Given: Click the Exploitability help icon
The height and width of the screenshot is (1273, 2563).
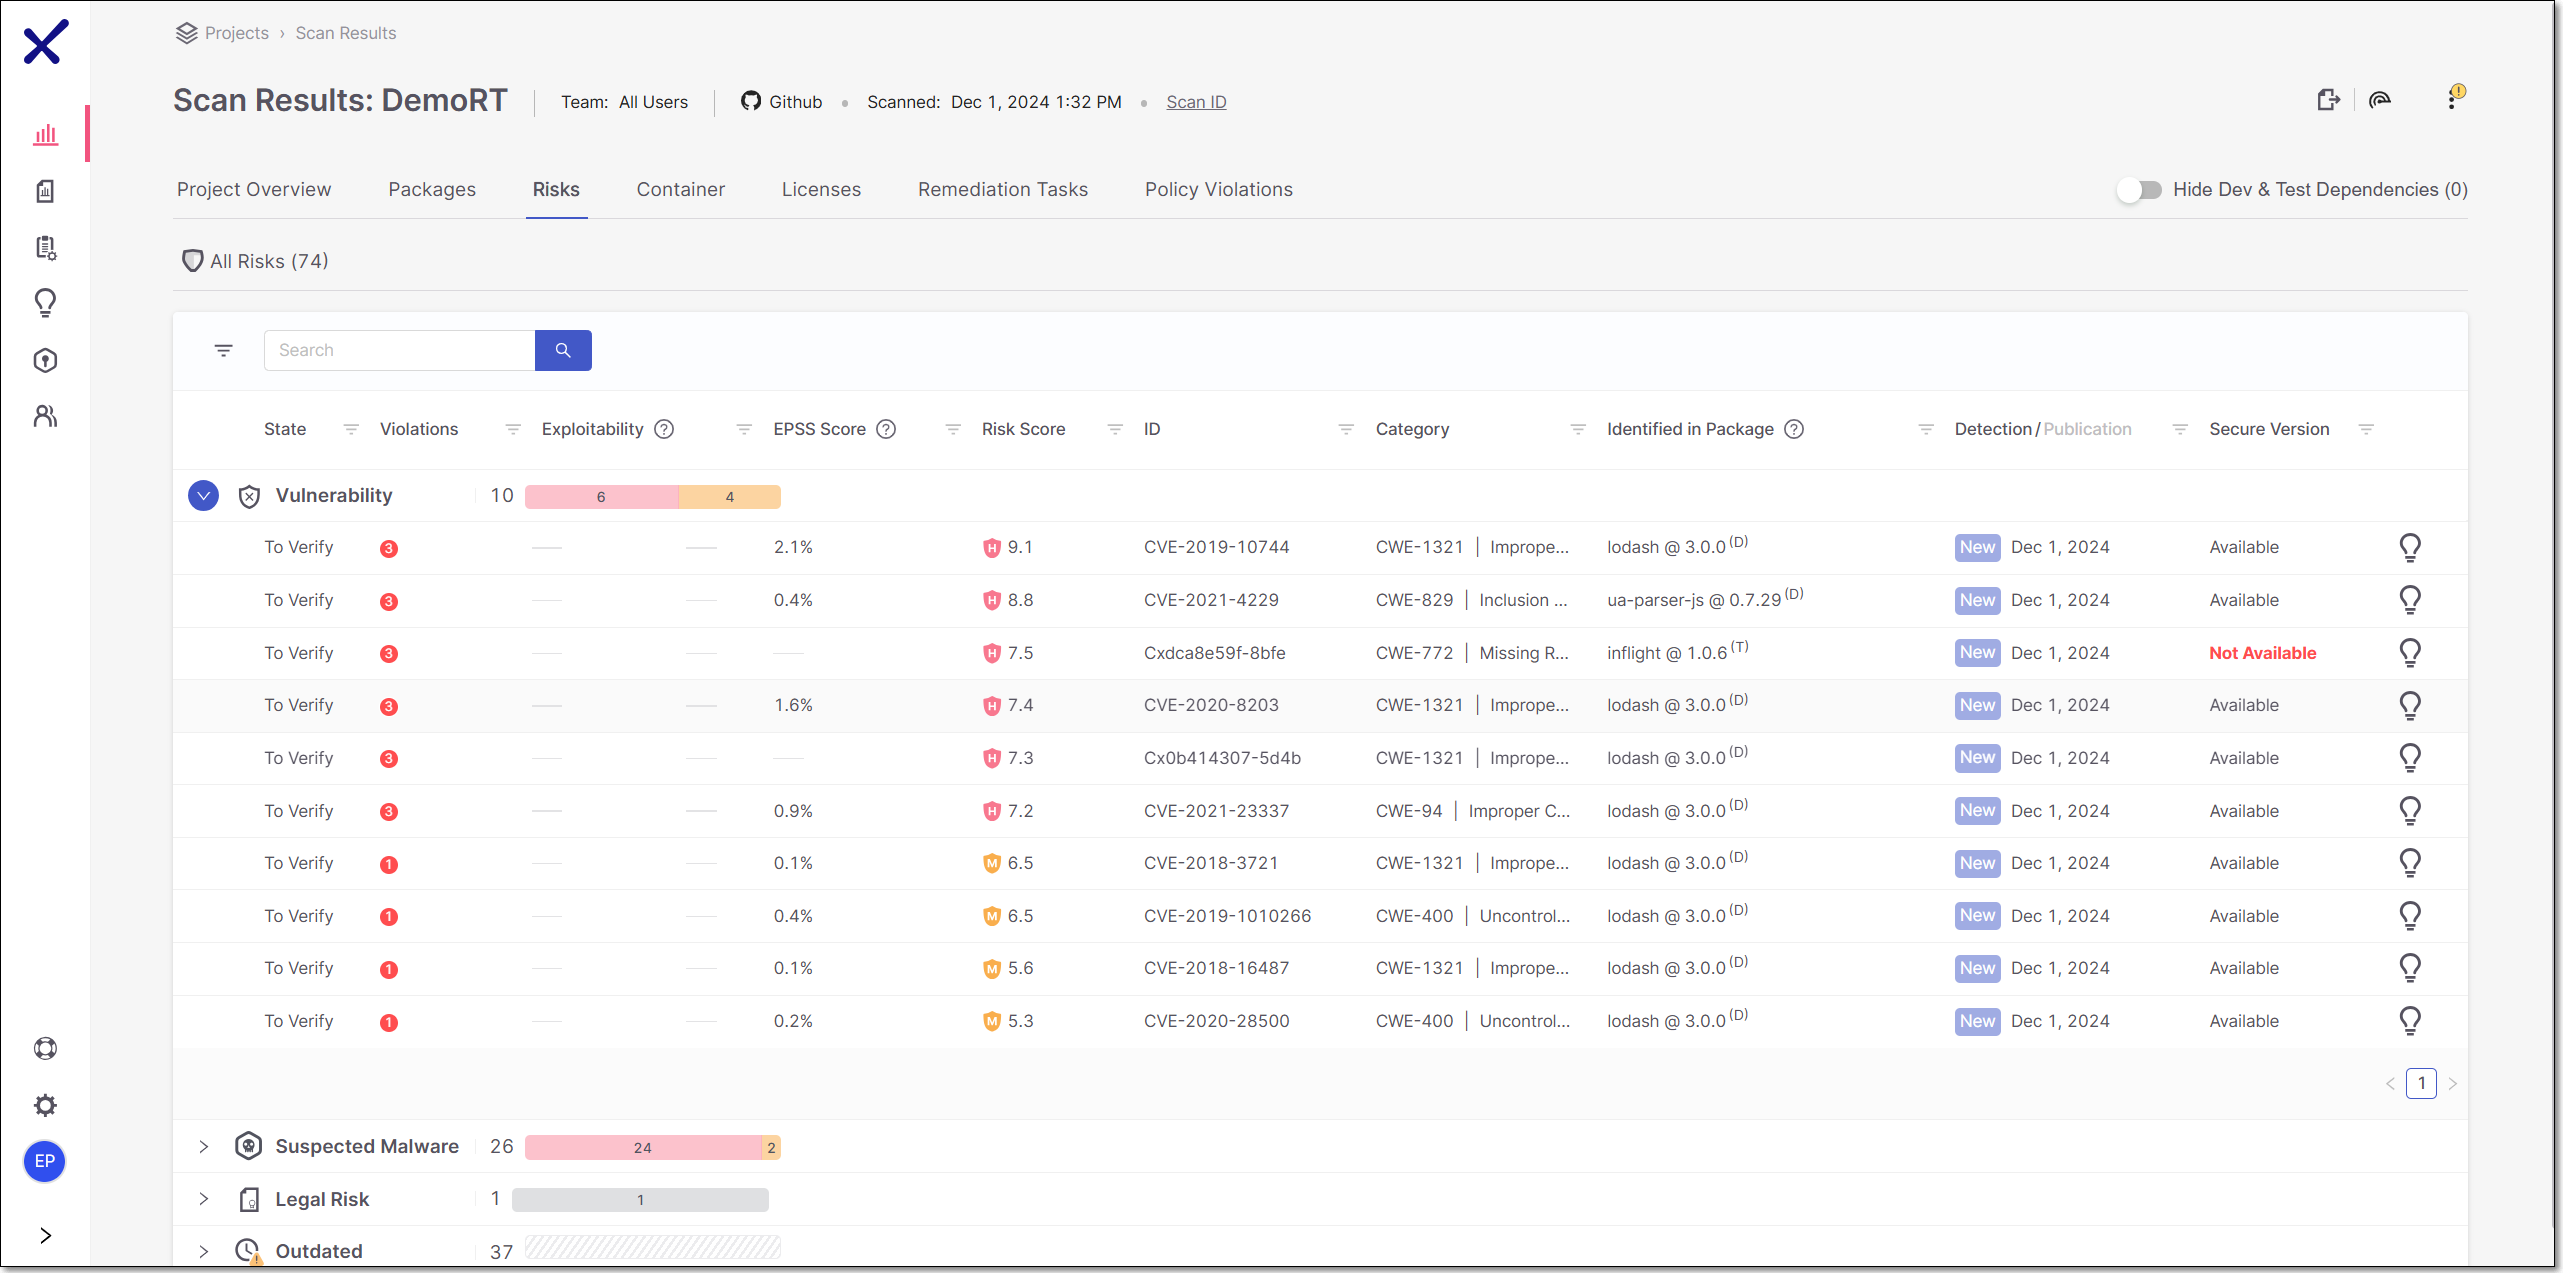Looking at the screenshot, I should click(x=664, y=429).
